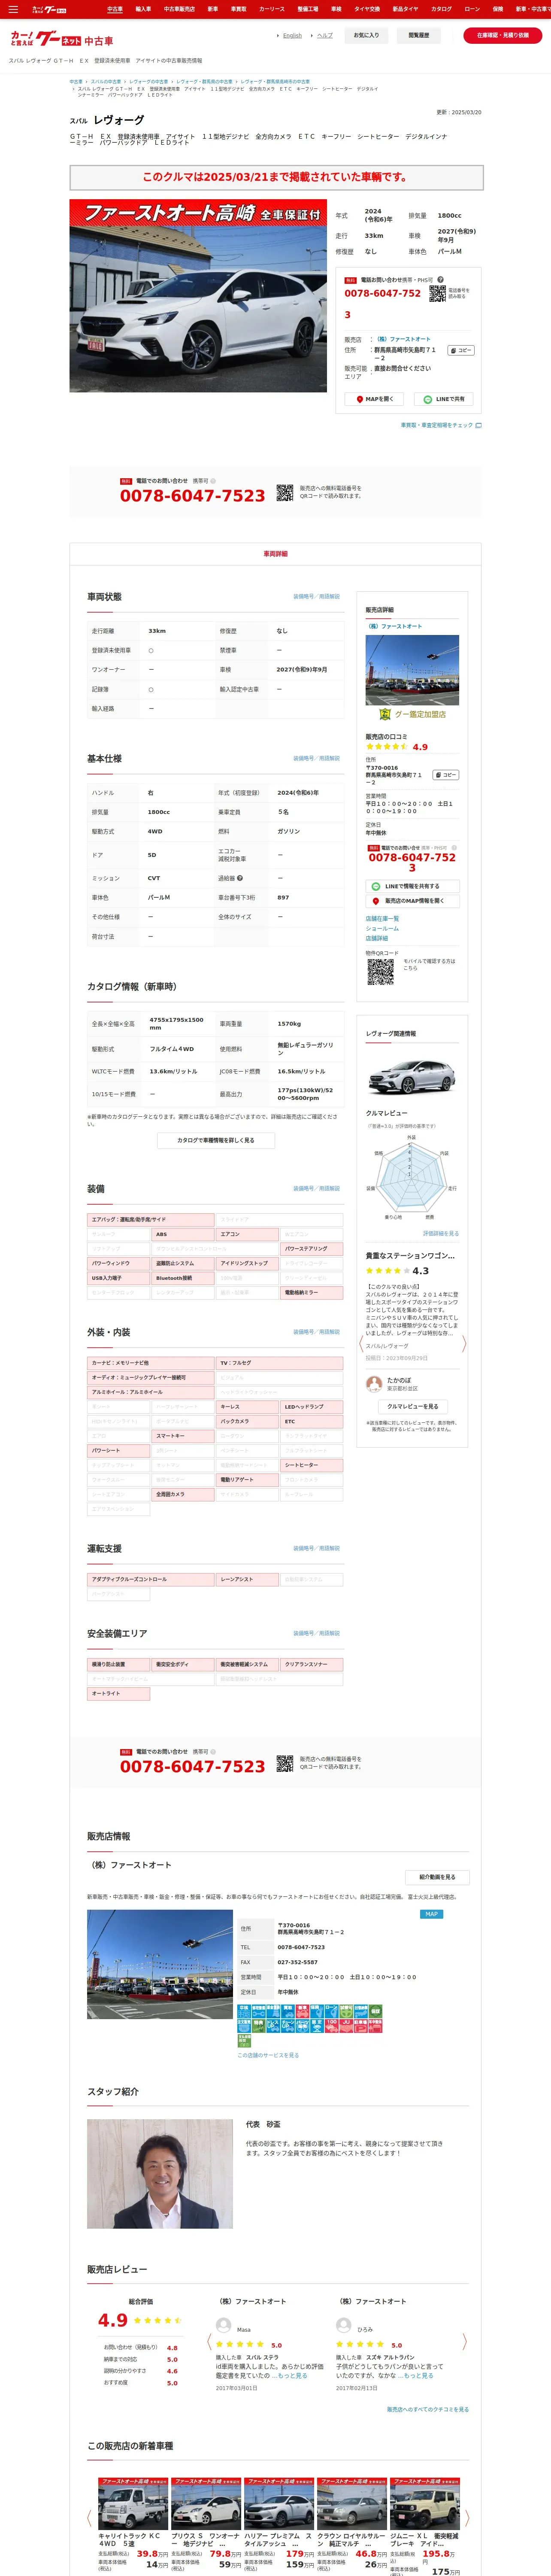Open 閲覧履歴 button
This screenshot has width=551, height=2576.
(419, 35)
